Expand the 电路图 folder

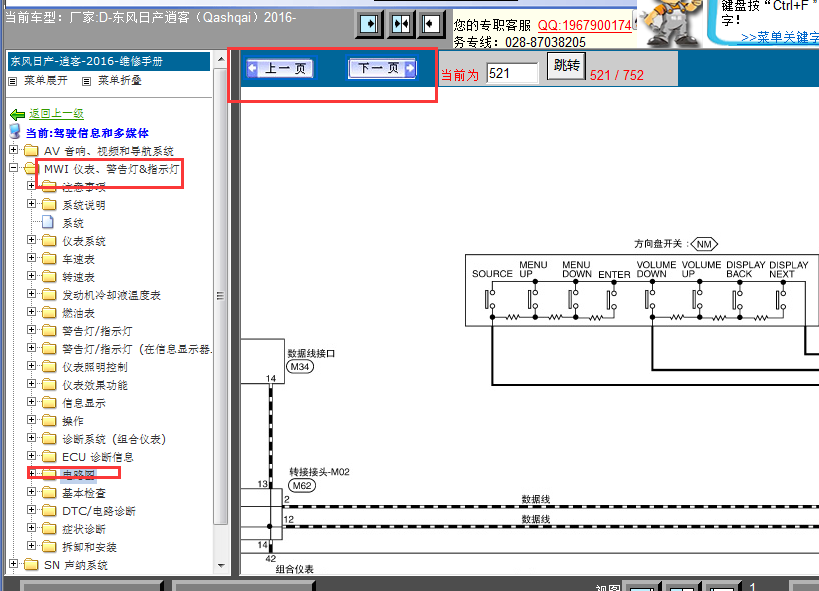coord(31,473)
